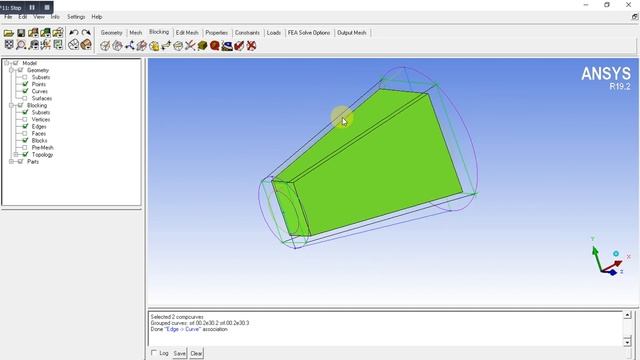Click the Create Block icon
This screenshot has height=360, width=640.
click(105, 46)
